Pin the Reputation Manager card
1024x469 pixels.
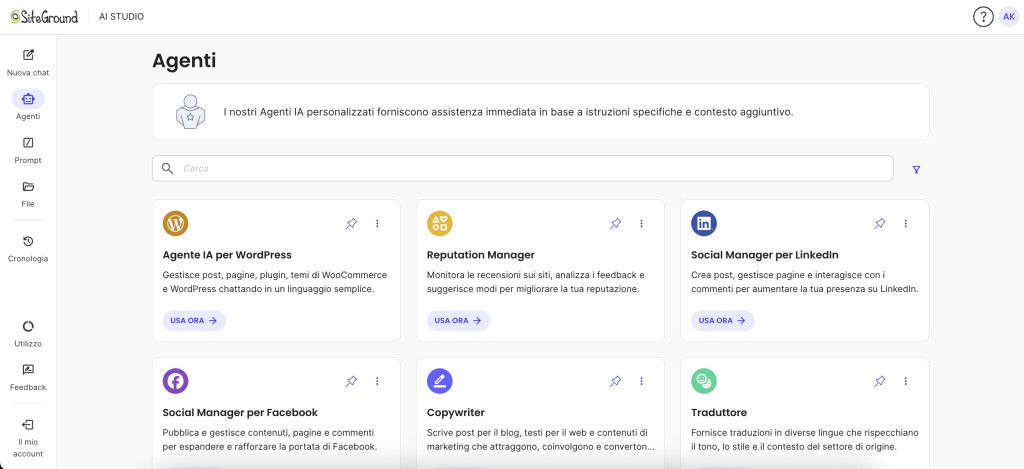(x=615, y=223)
